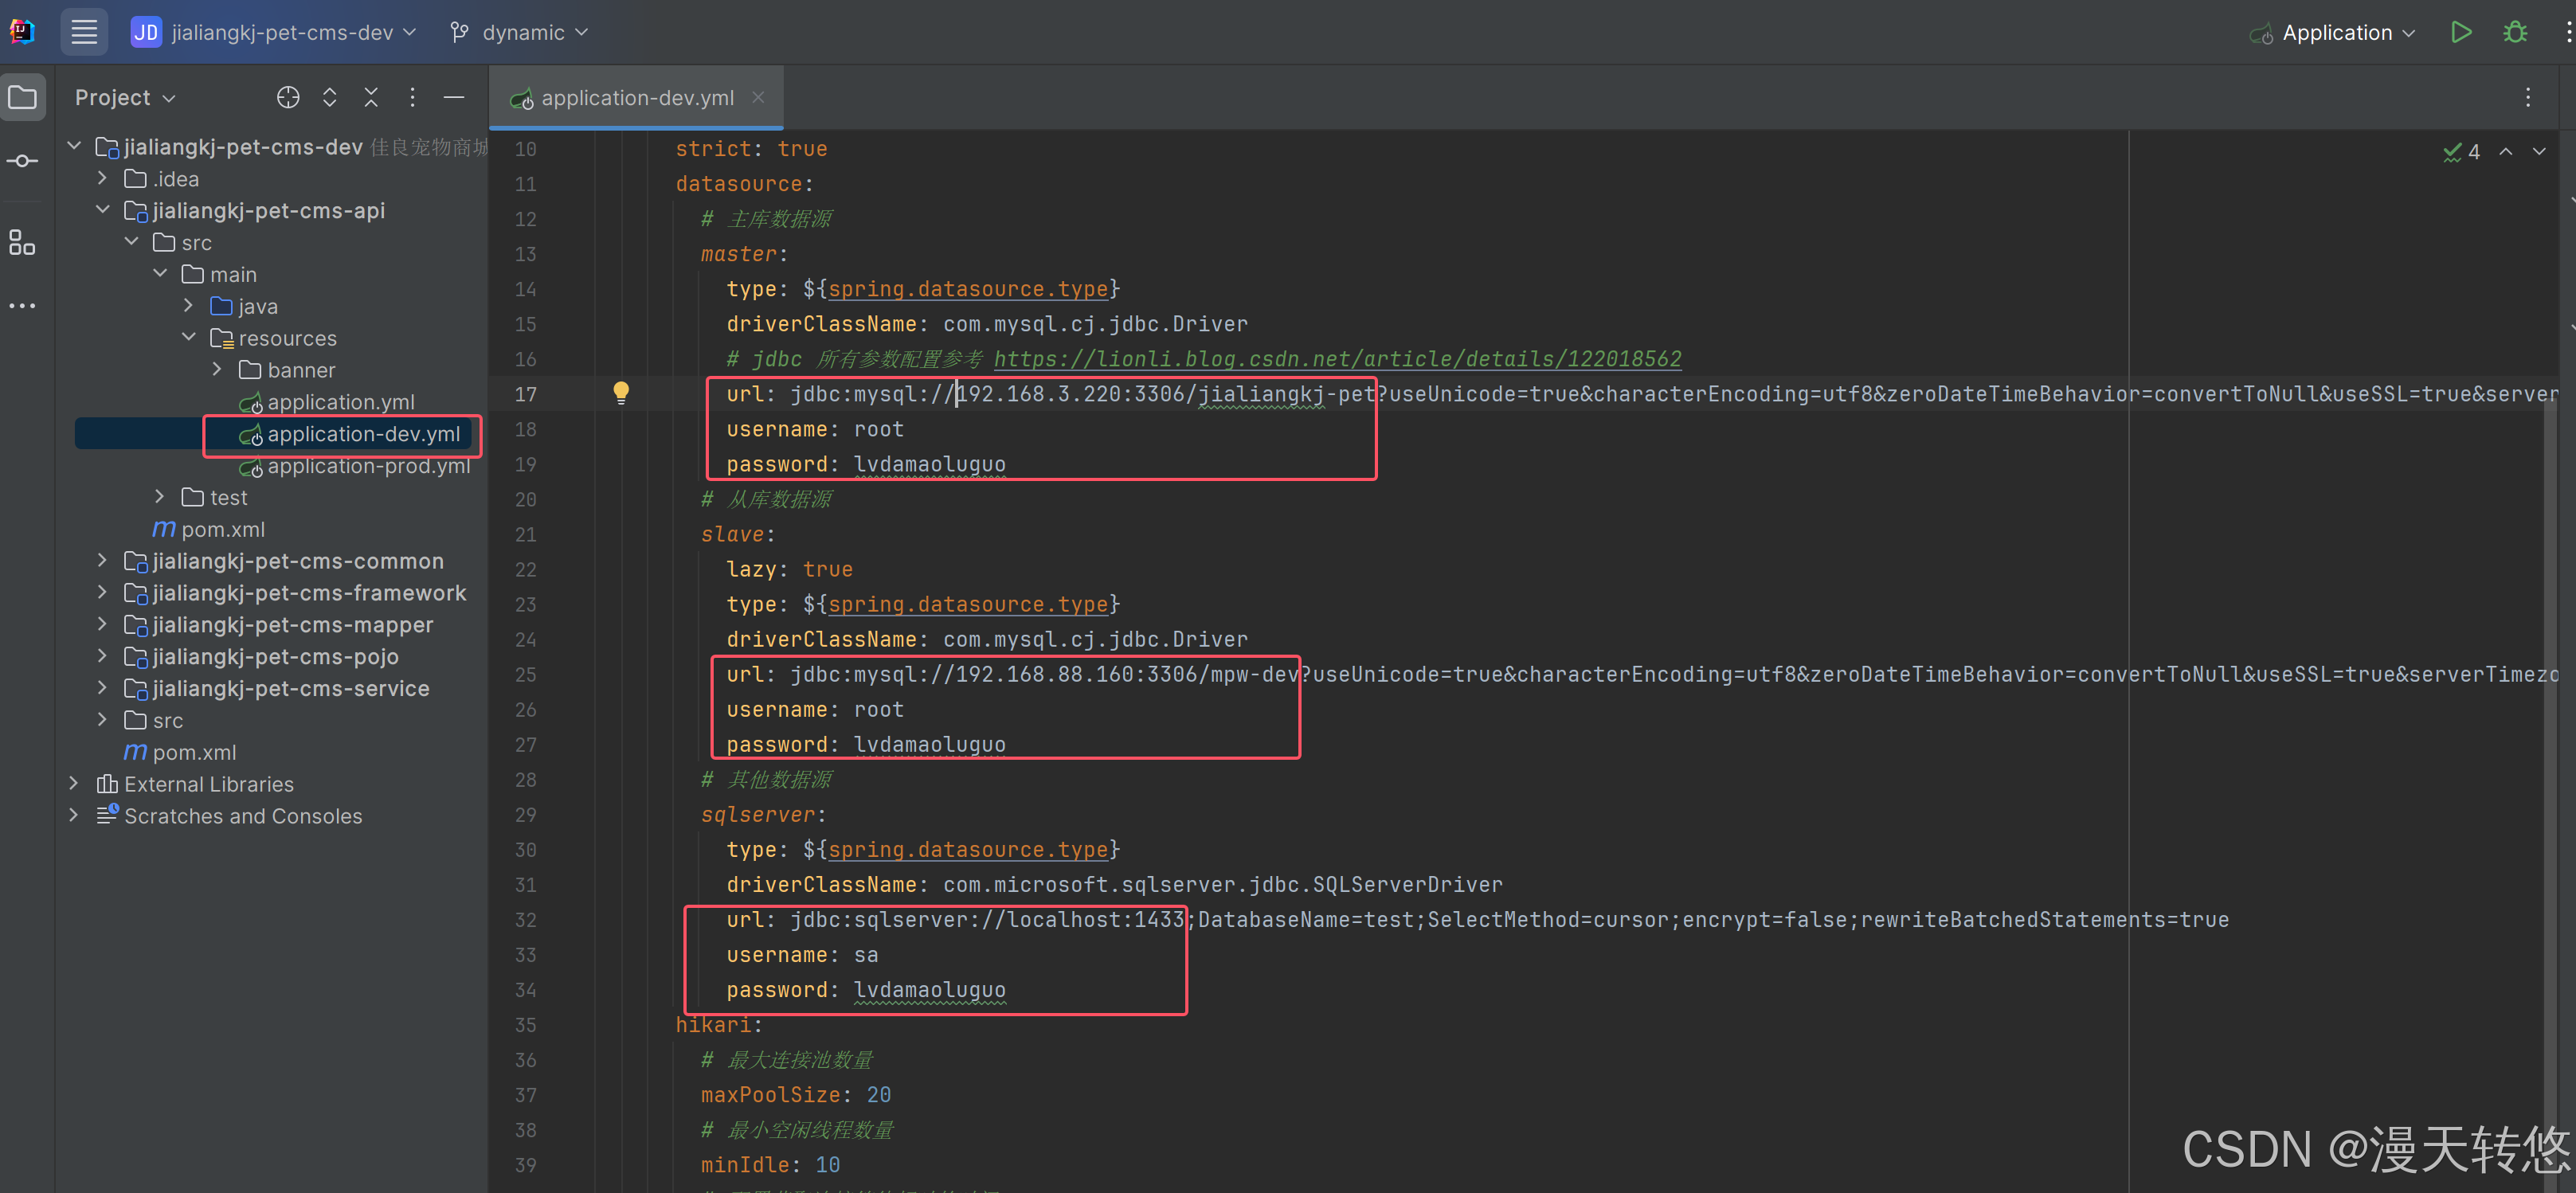
Task: Open the lionli.blog.csdn.net link in comment
Action: (1337, 359)
